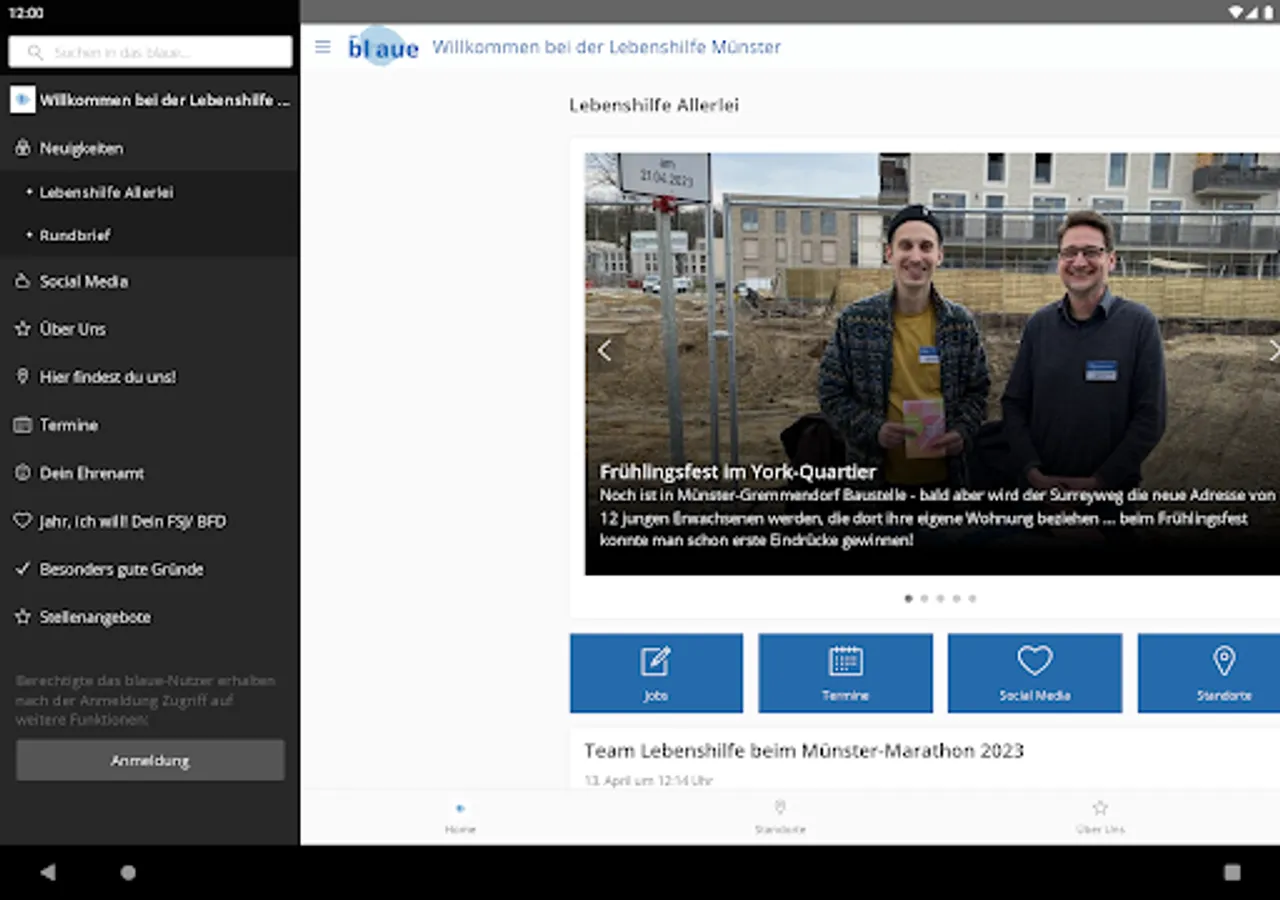
Task: Open the Termine tile with calendar icon
Action: [x=845, y=673]
